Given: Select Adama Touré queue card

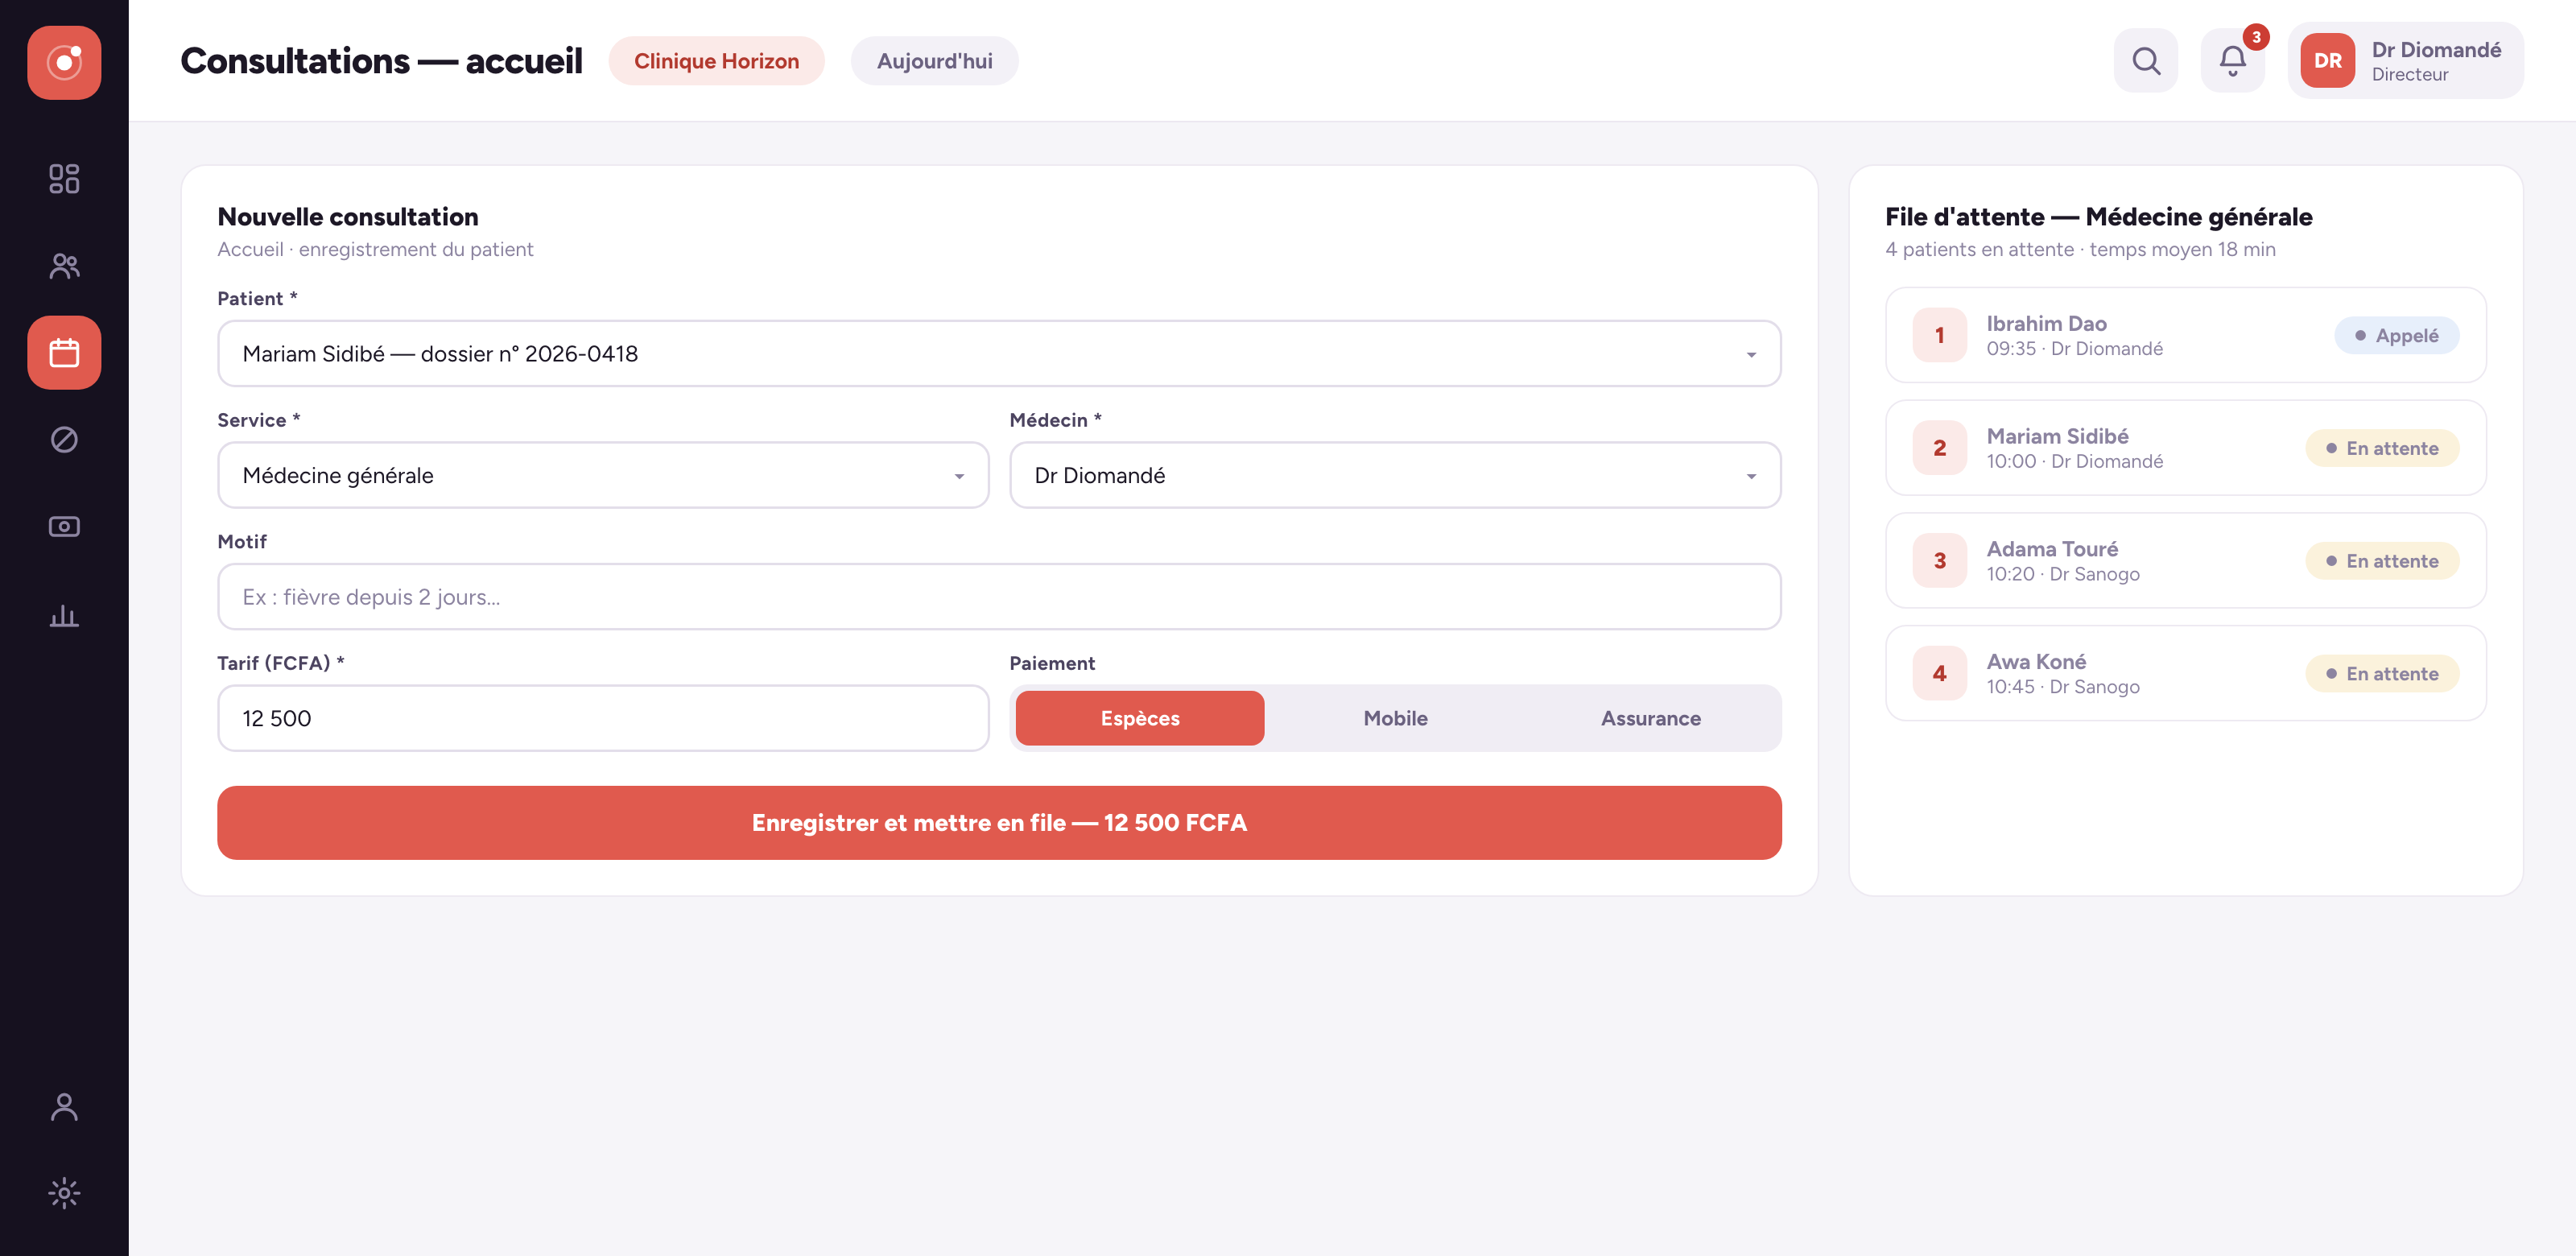Looking at the screenshot, I should 2186,560.
